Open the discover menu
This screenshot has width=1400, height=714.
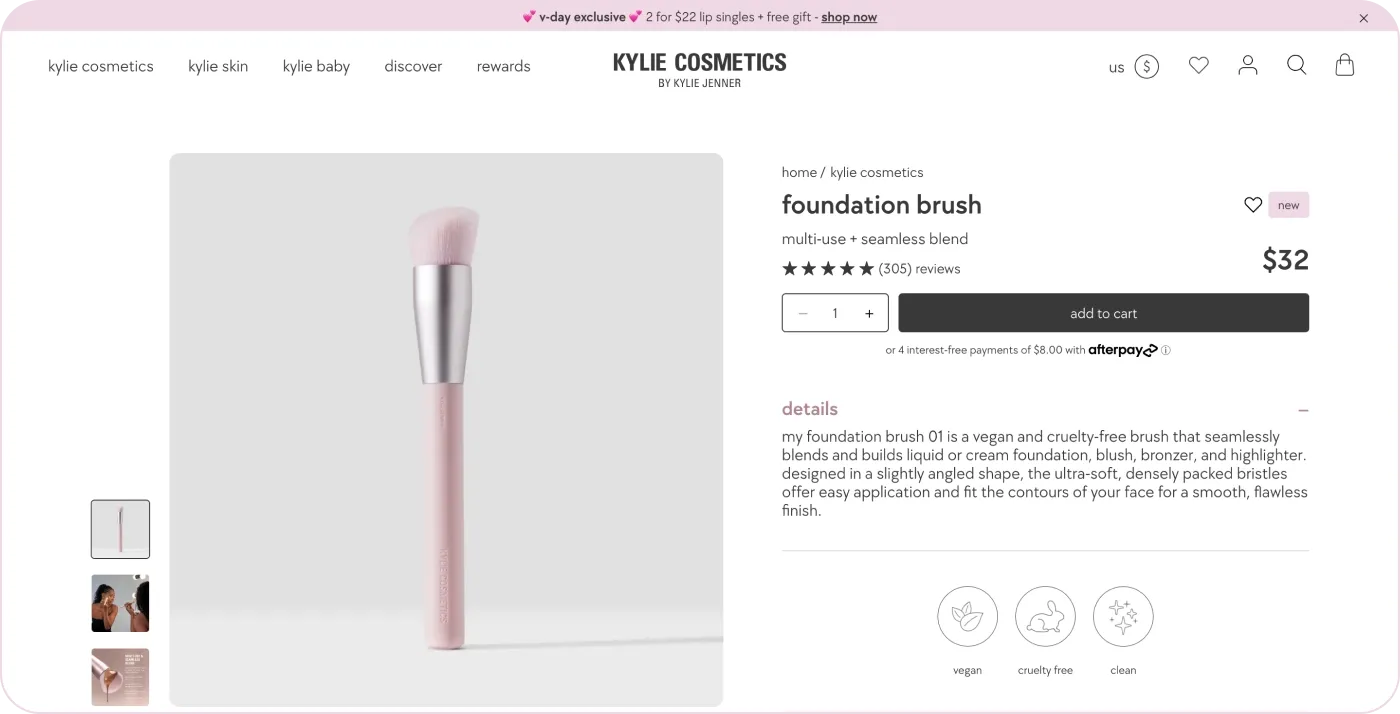click(413, 66)
